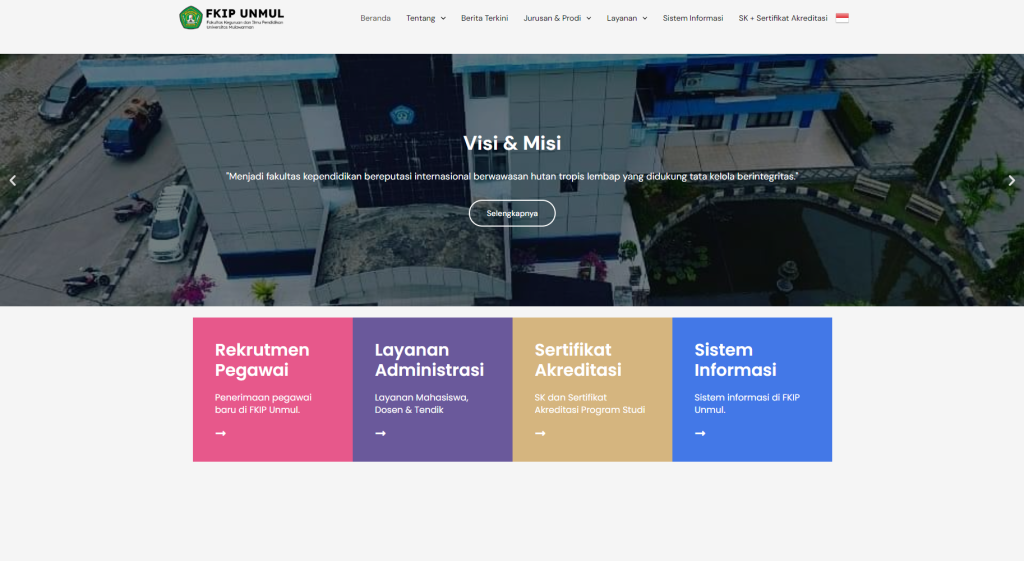Expand the Tentang dropdown menu

(426, 18)
